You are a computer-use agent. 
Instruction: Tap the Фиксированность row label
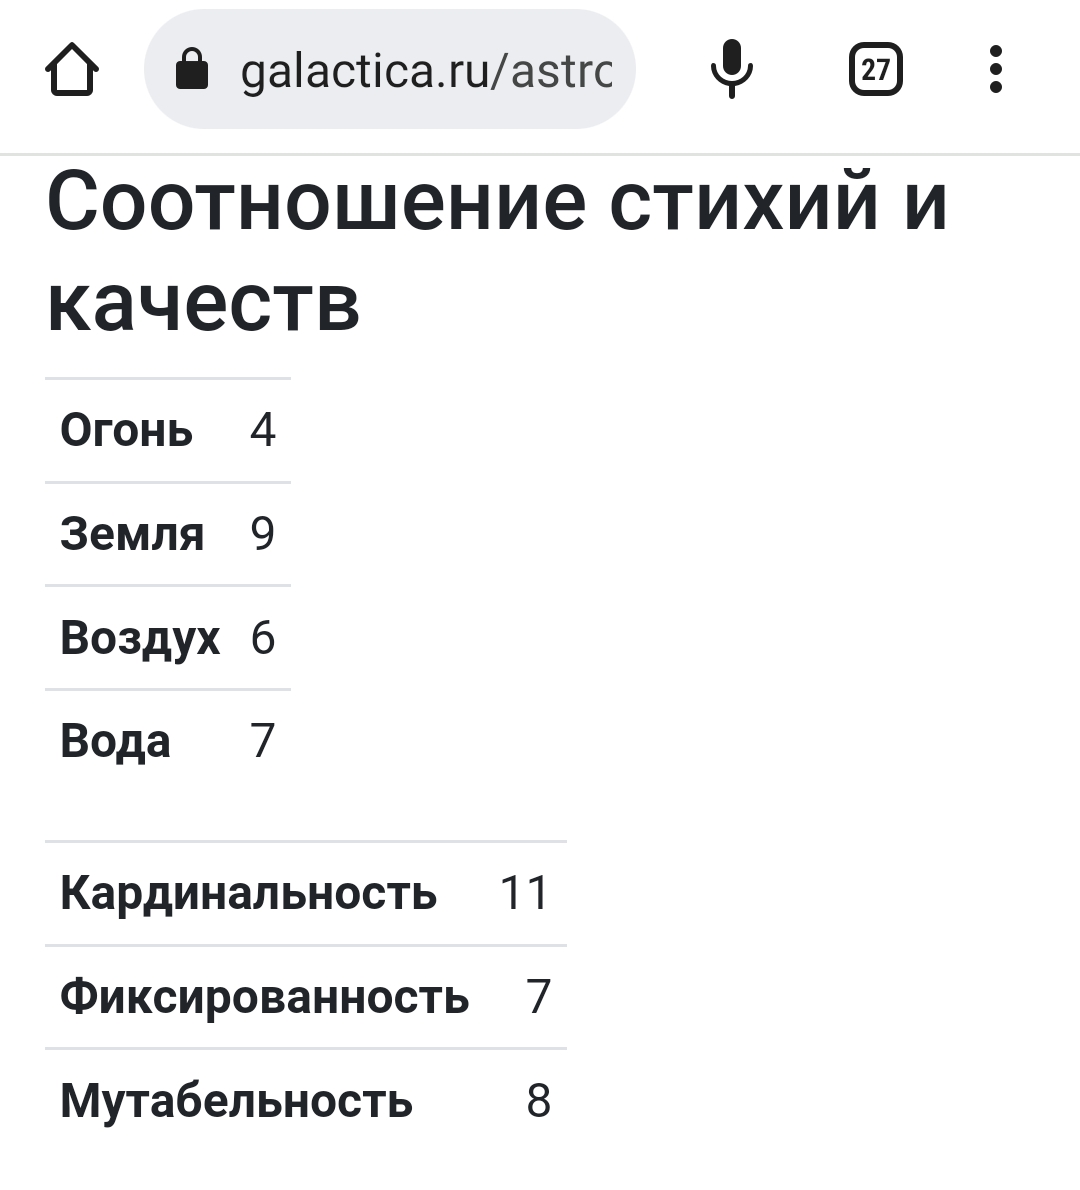click(264, 996)
